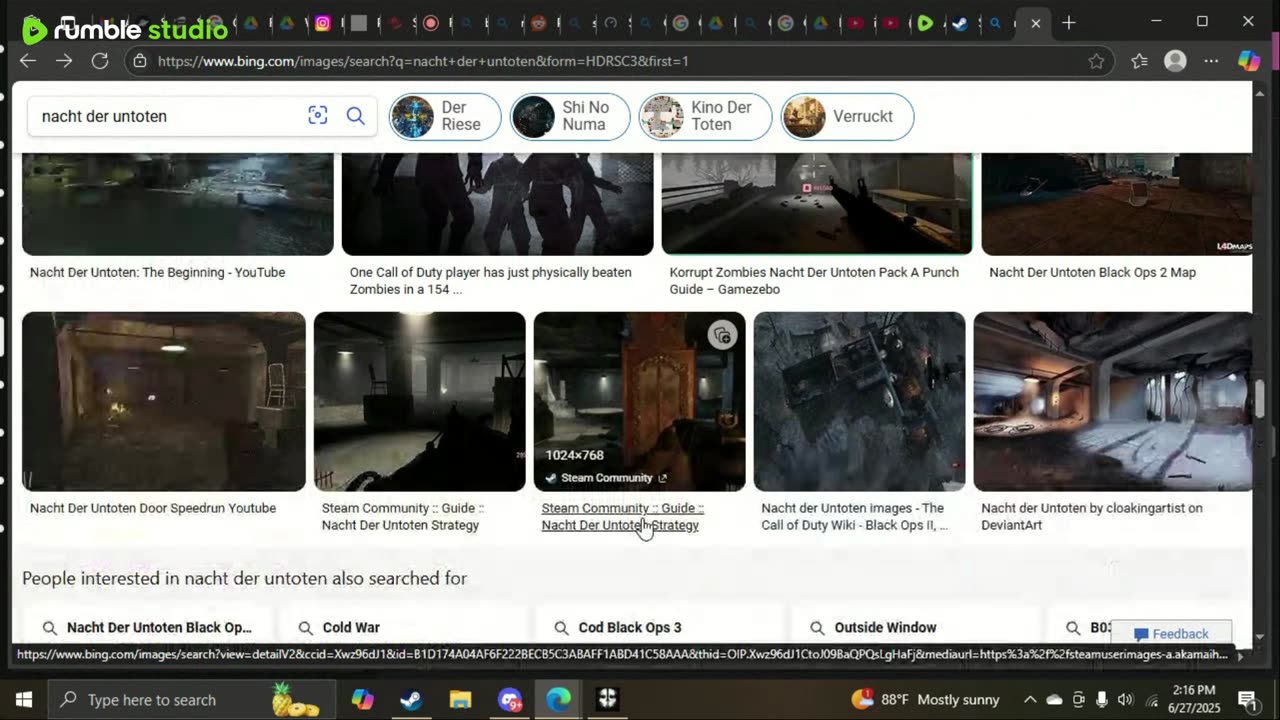Open the weather widget showing 88°F
The height and width of the screenshot is (720, 1280).
(925, 700)
